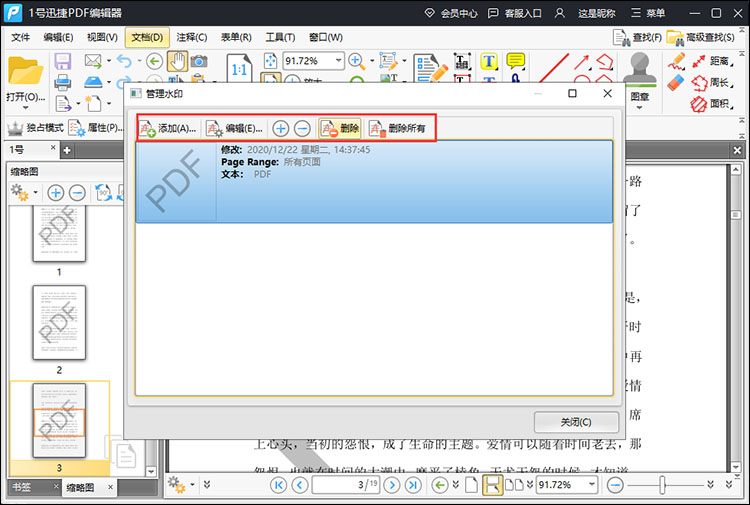This screenshot has height=505, width=750.
Task: Click the camera snapshot tool icon
Action: coord(199,61)
